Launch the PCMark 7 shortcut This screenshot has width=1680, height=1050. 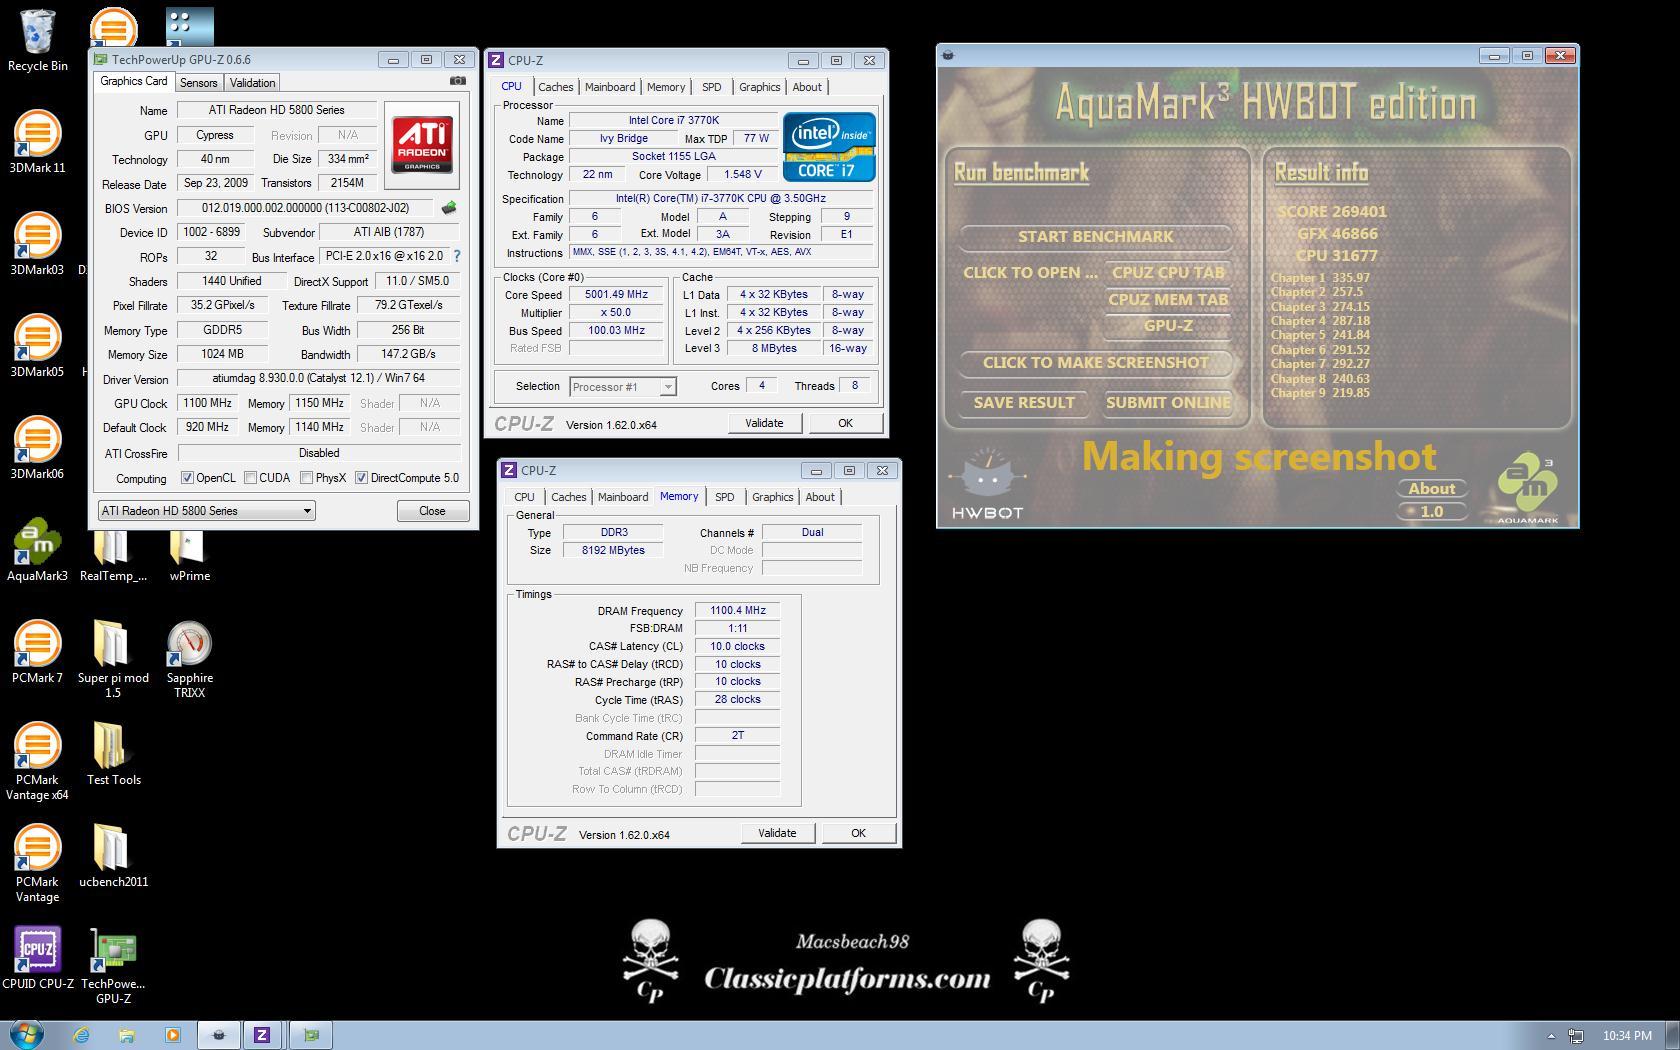(x=37, y=652)
